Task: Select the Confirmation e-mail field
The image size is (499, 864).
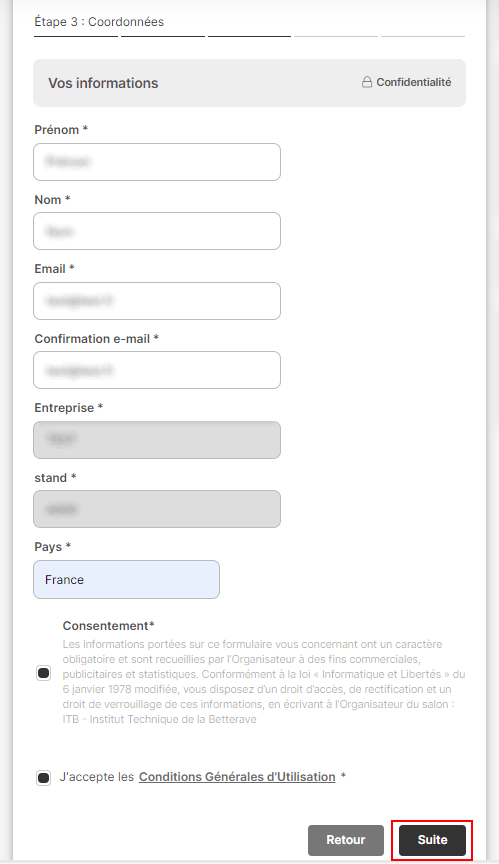Action: 157,370
